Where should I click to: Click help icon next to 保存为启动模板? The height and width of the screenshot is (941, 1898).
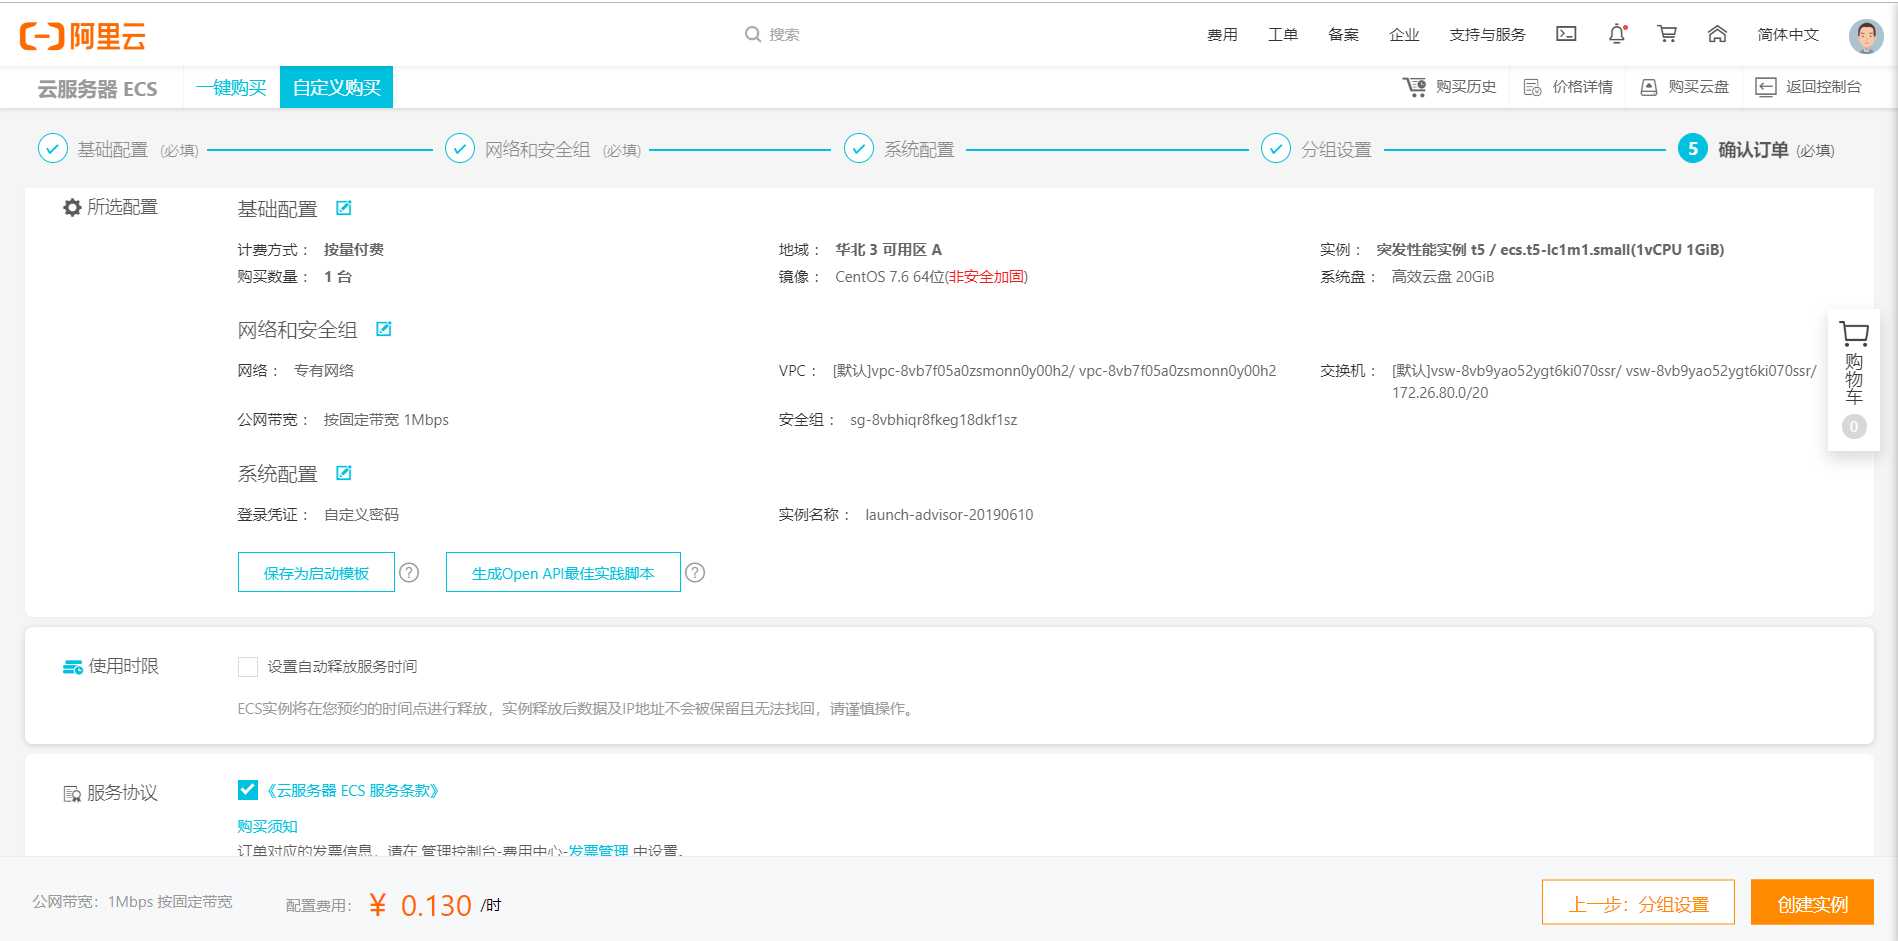coord(409,572)
